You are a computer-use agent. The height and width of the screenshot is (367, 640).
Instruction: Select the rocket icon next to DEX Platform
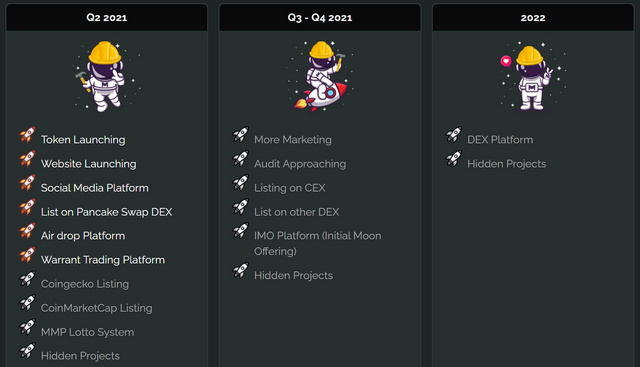[x=453, y=135]
